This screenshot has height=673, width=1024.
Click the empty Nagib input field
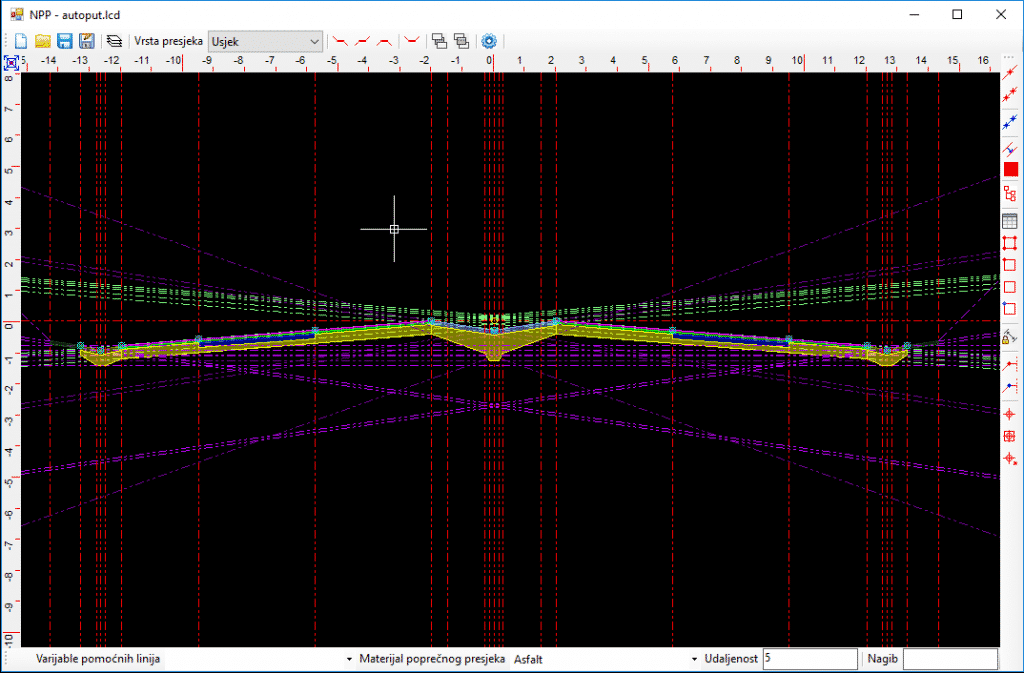950,659
